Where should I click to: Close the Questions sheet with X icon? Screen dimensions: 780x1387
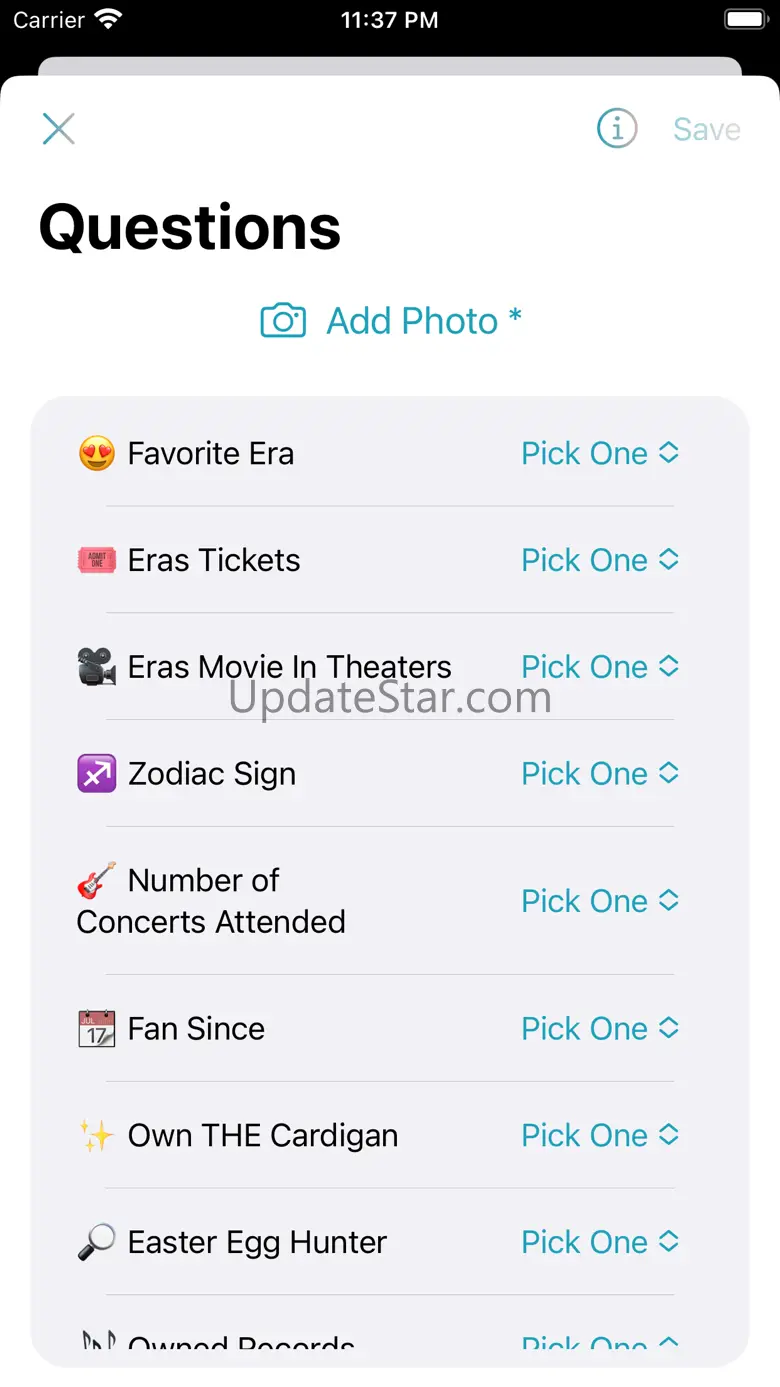(59, 129)
